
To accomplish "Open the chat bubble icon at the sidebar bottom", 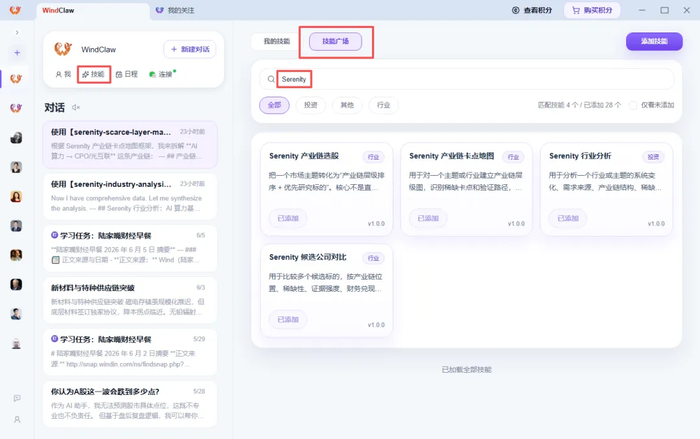I will click(x=17, y=398).
